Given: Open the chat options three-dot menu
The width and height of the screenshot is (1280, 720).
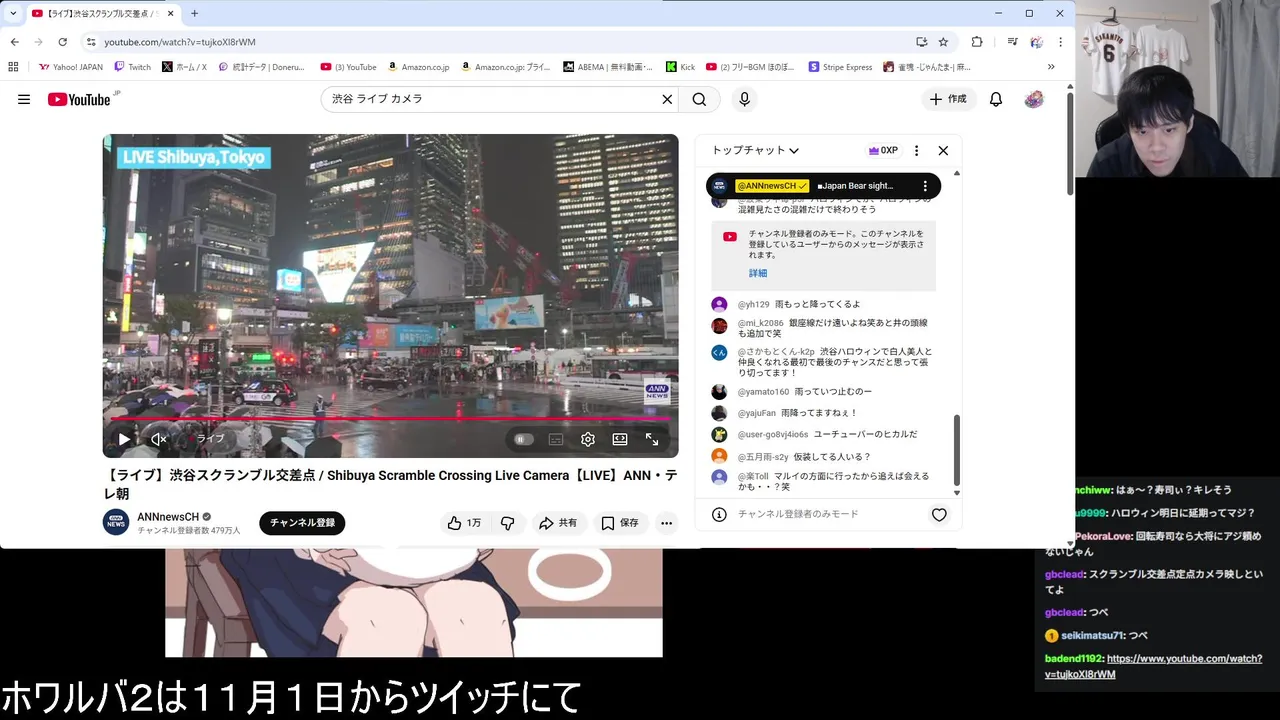Looking at the screenshot, I should pos(916,151).
